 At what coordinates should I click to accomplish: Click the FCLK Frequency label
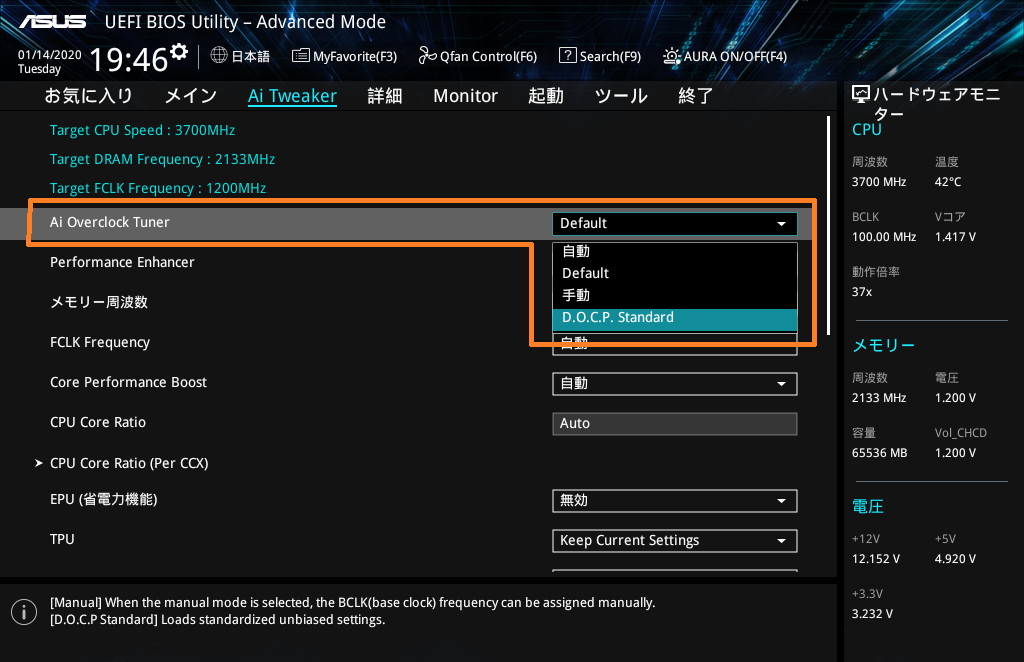coord(100,343)
